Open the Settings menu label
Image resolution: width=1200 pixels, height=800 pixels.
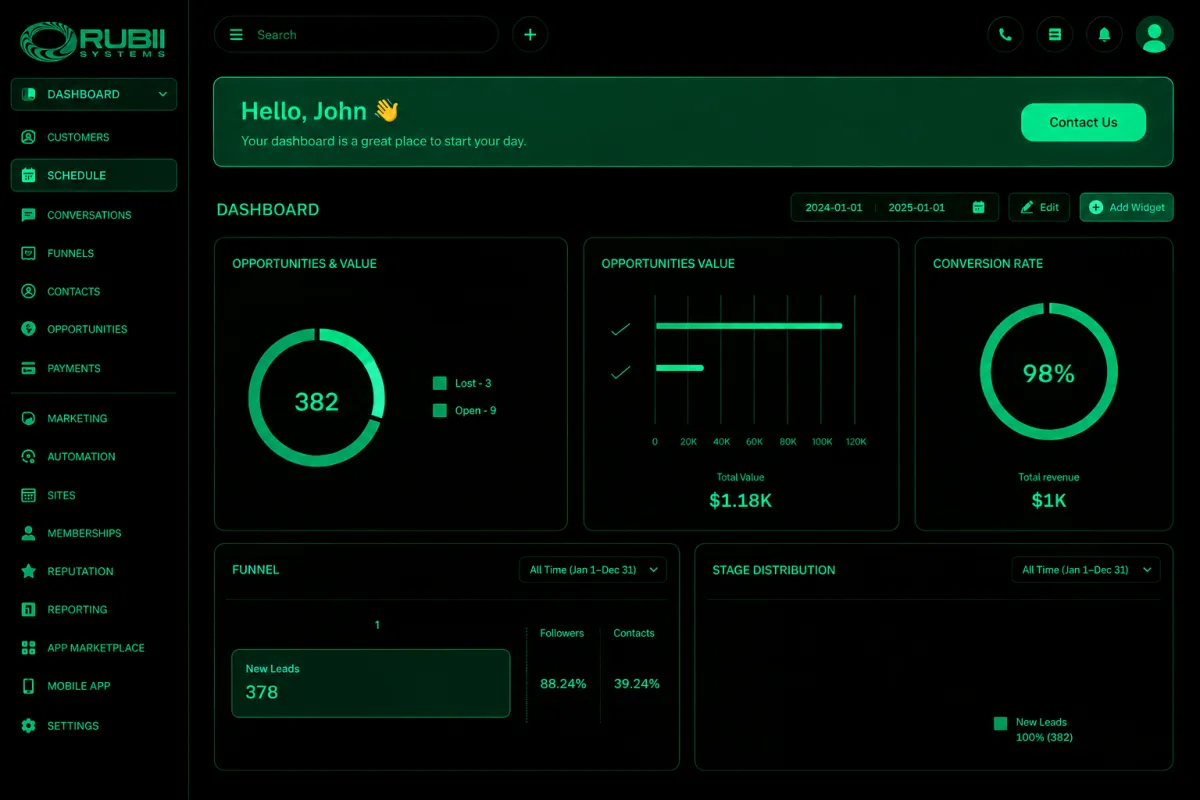click(73, 726)
